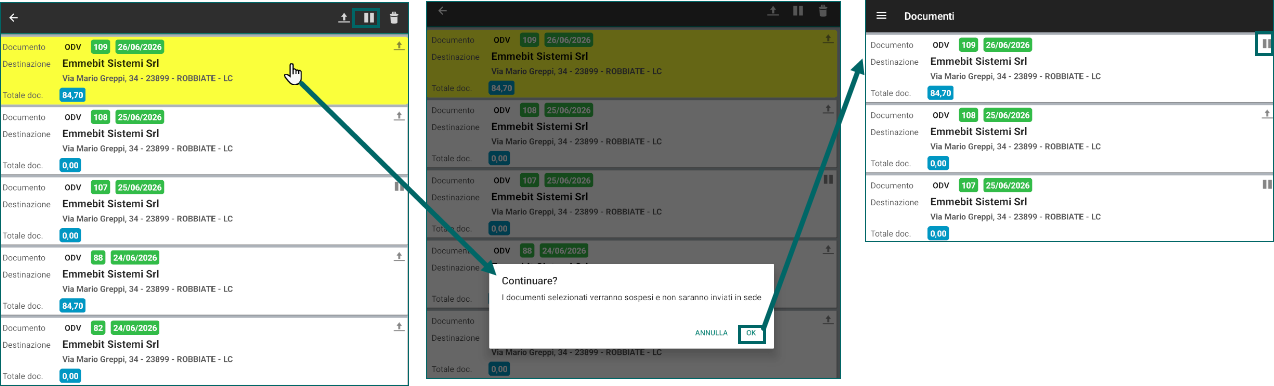This screenshot has height=386, width=1274.
Task: Click the trash delete icon in left toolbar
Action: [x=394, y=17]
